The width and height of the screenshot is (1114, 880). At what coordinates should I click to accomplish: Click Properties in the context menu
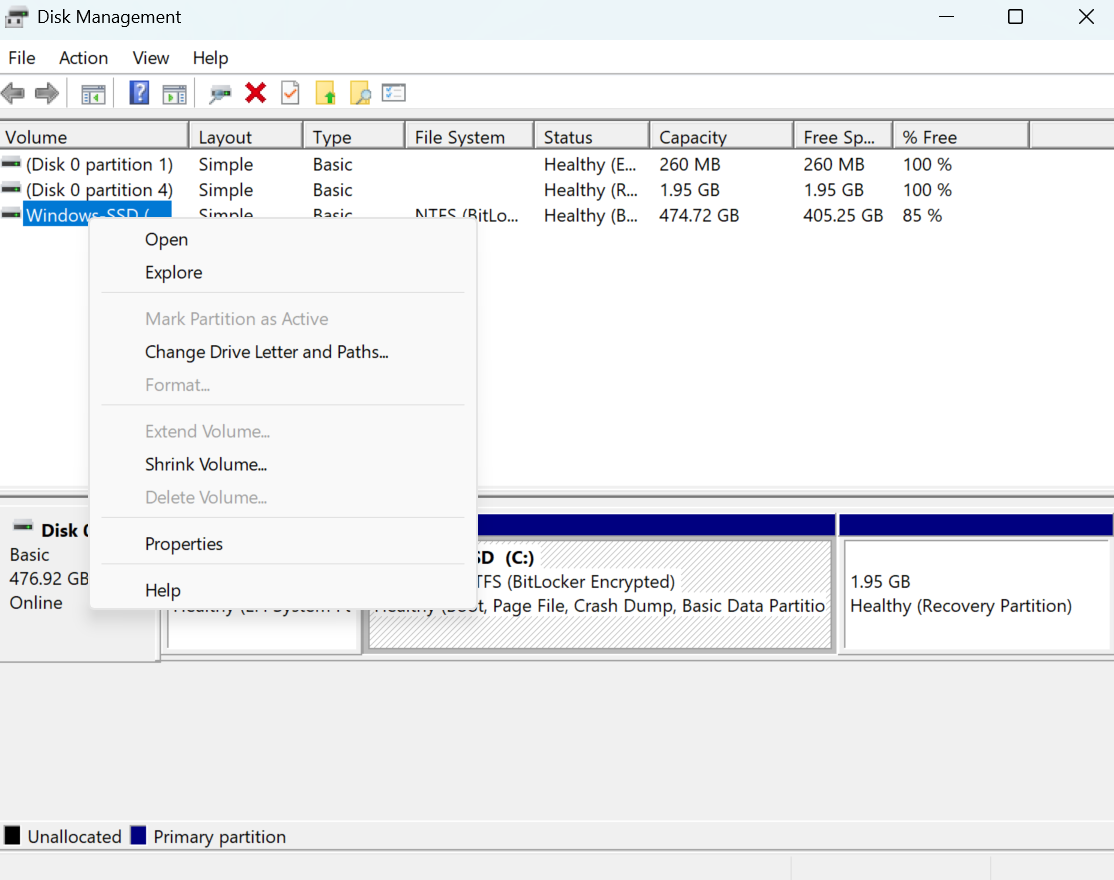(x=184, y=544)
